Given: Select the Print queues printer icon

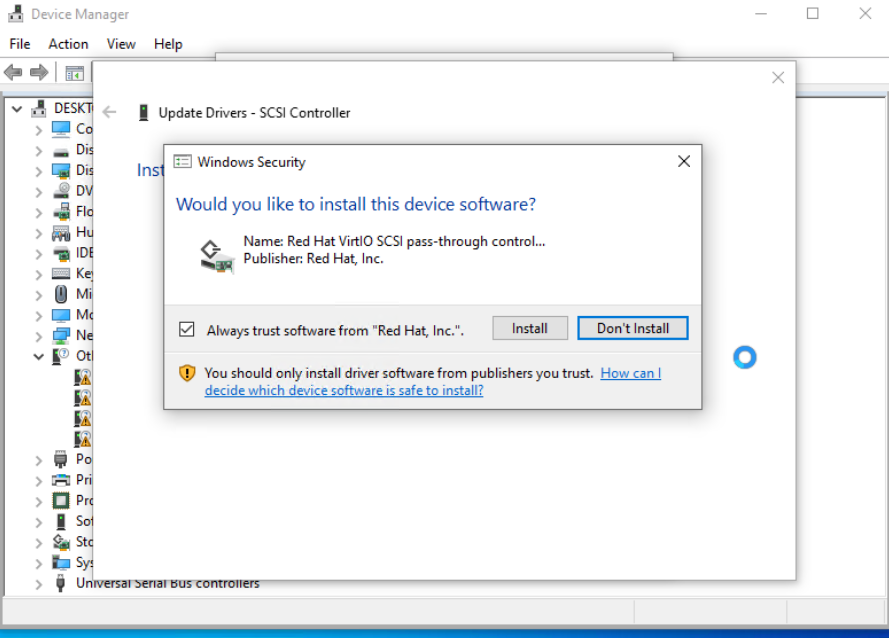Looking at the screenshot, I should point(61,480).
